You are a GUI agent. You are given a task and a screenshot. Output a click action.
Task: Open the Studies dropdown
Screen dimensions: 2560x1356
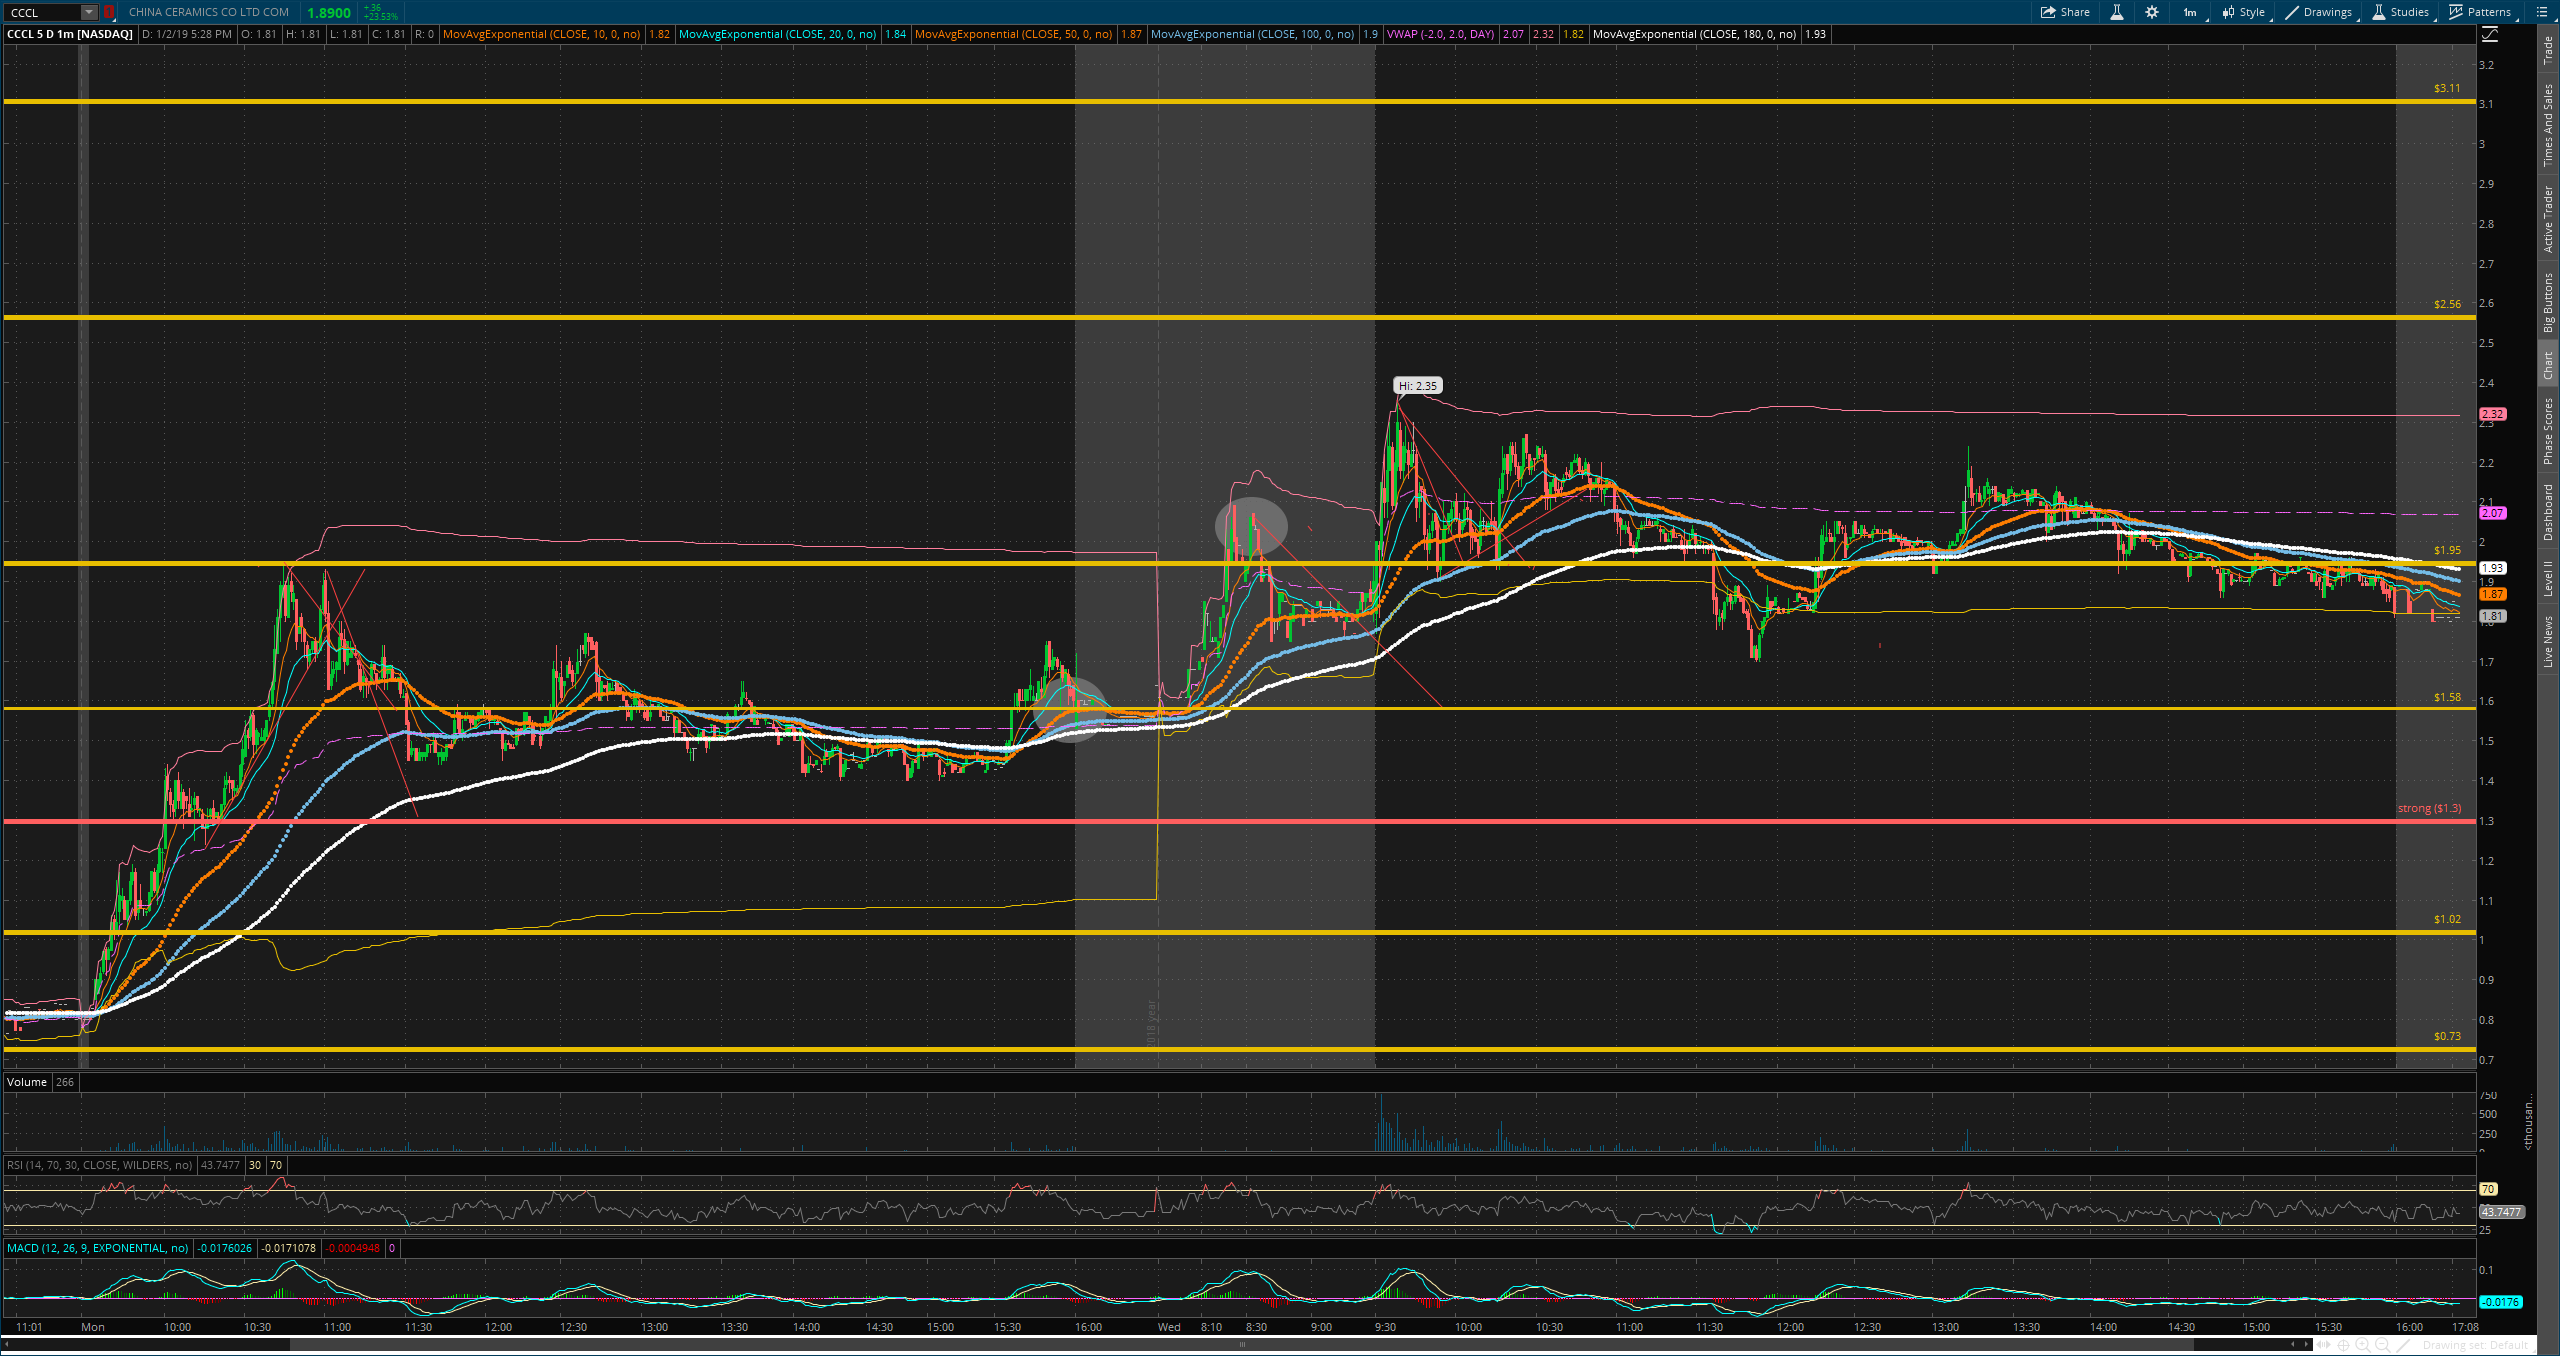tap(2400, 12)
